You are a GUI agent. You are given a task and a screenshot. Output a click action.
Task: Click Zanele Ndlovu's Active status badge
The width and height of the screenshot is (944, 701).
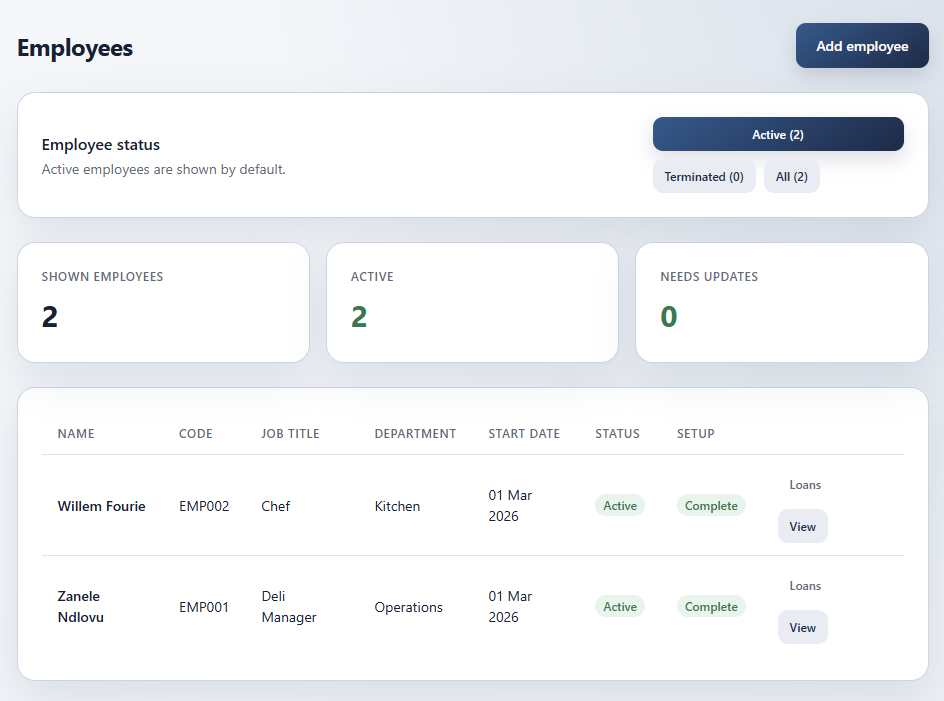point(620,606)
